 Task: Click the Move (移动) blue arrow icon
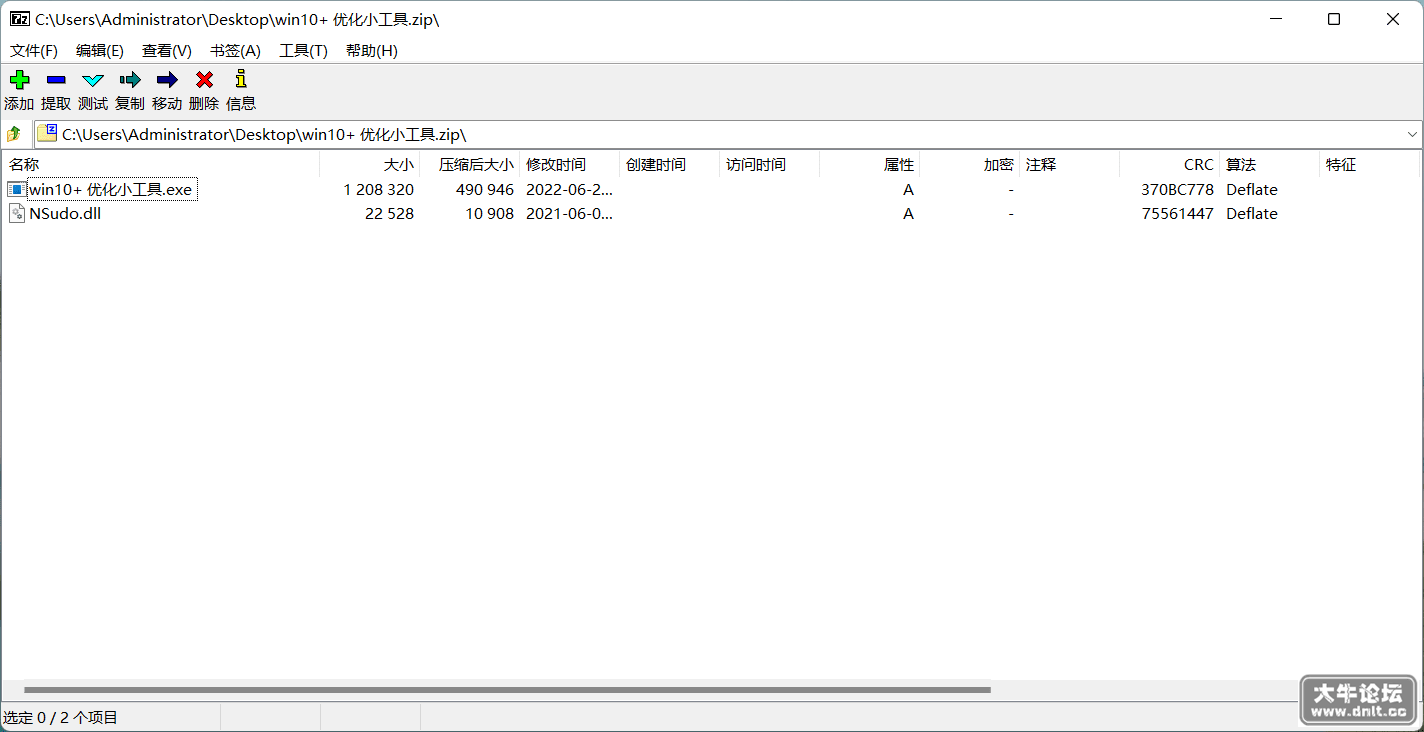click(167, 80)
